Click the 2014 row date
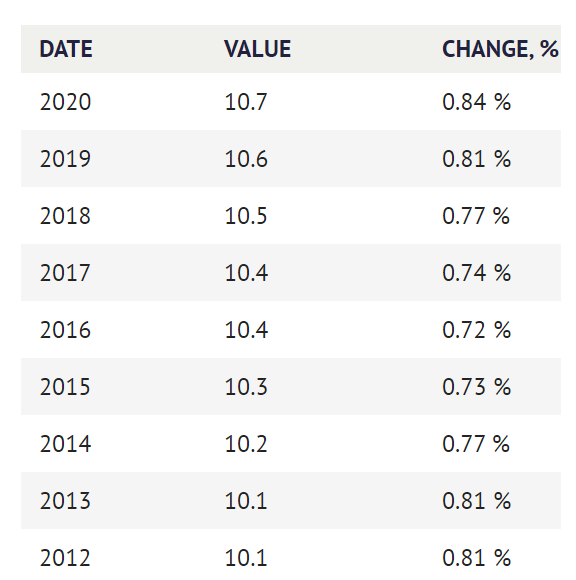This screenshot has height=580, width=576. (65, 444)
